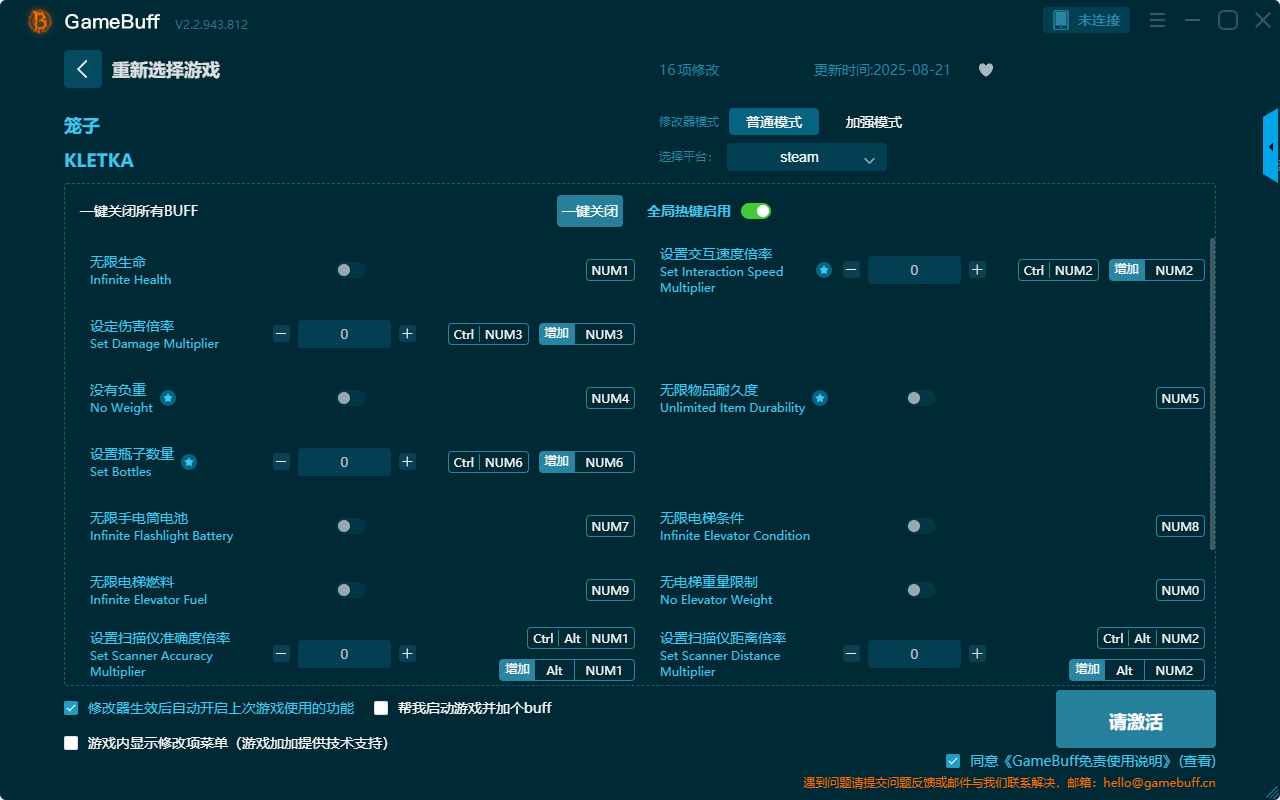Screen dimensions: 1280x800
Task: Click 增加 NUM2 hotkey for interaction speed
Action: [x=1157, y=270]
